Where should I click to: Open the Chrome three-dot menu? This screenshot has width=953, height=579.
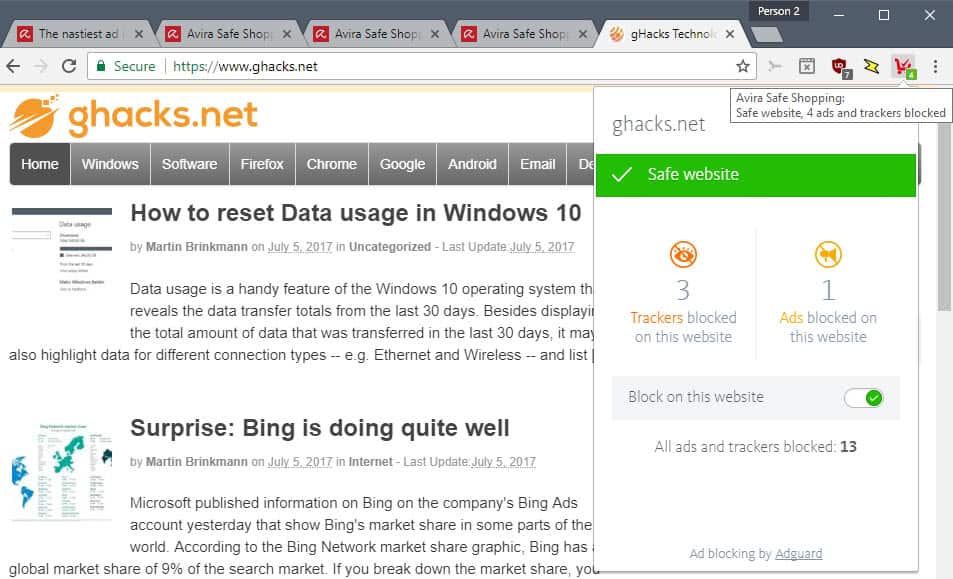point(935,65)
